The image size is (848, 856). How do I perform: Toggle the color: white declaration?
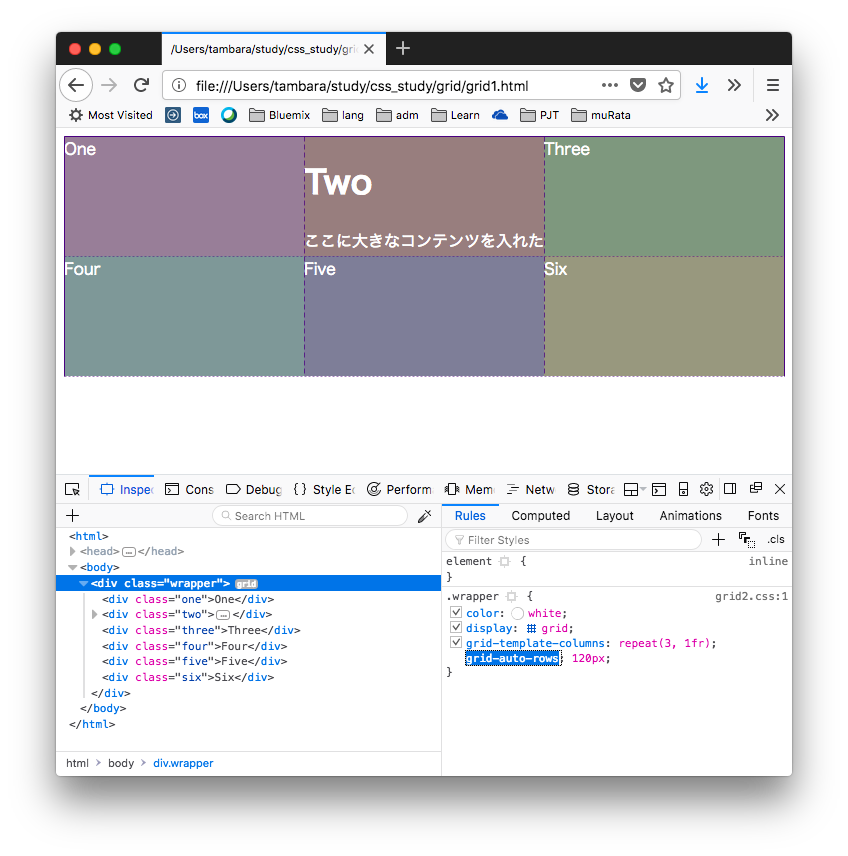pos(456,612)
